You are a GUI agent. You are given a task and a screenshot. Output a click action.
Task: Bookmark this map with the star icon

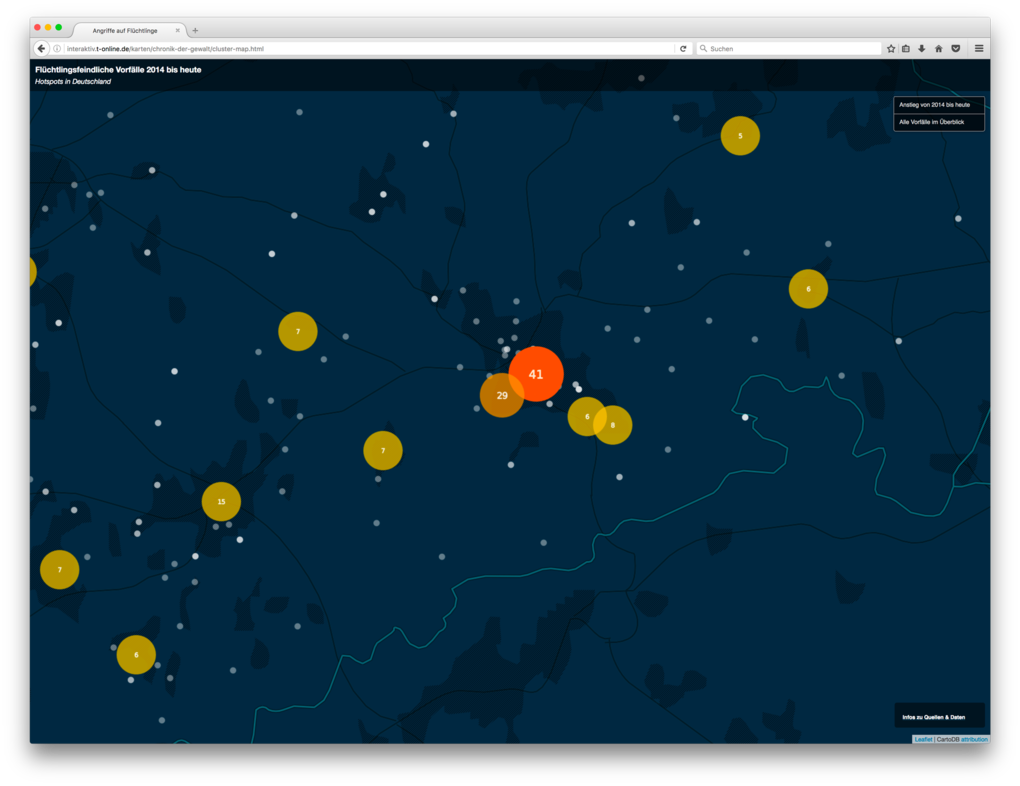(x=889, y=48)
